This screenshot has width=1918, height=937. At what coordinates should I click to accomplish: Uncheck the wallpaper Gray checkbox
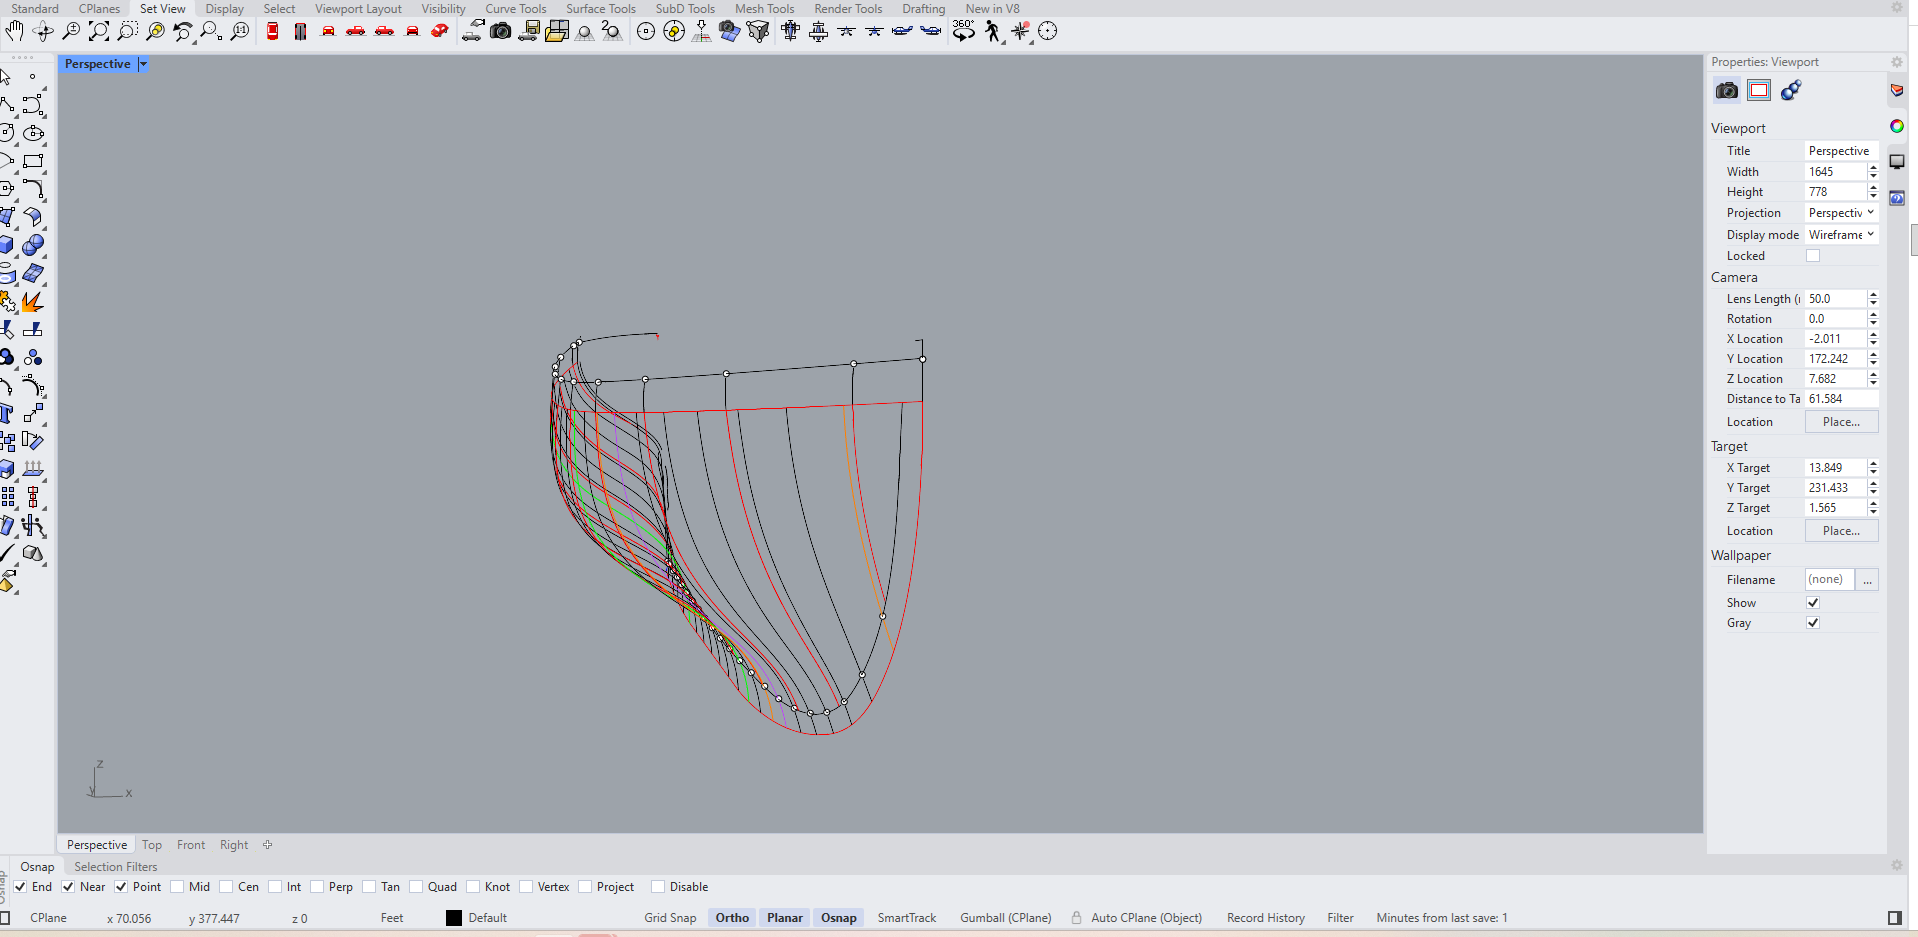coord(1813,623)
